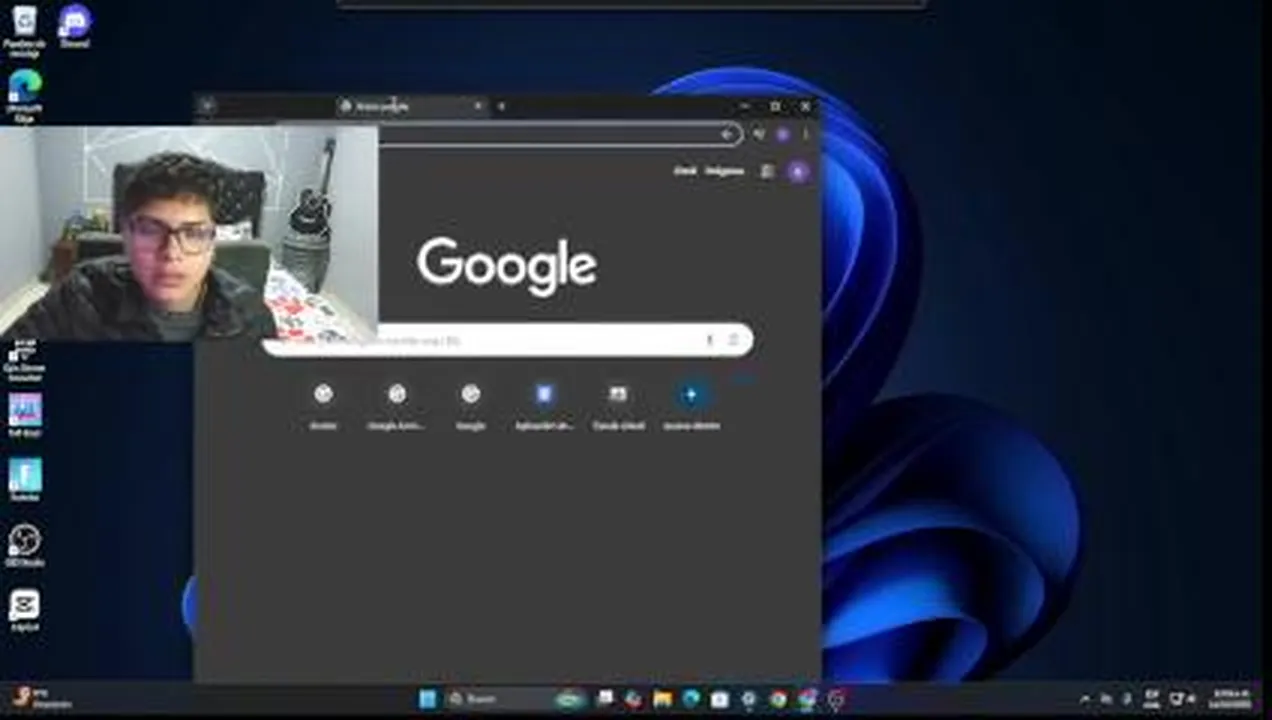The image size is (1272, 720).
Task: Launch Discord from the desktop
Action: 75,26
